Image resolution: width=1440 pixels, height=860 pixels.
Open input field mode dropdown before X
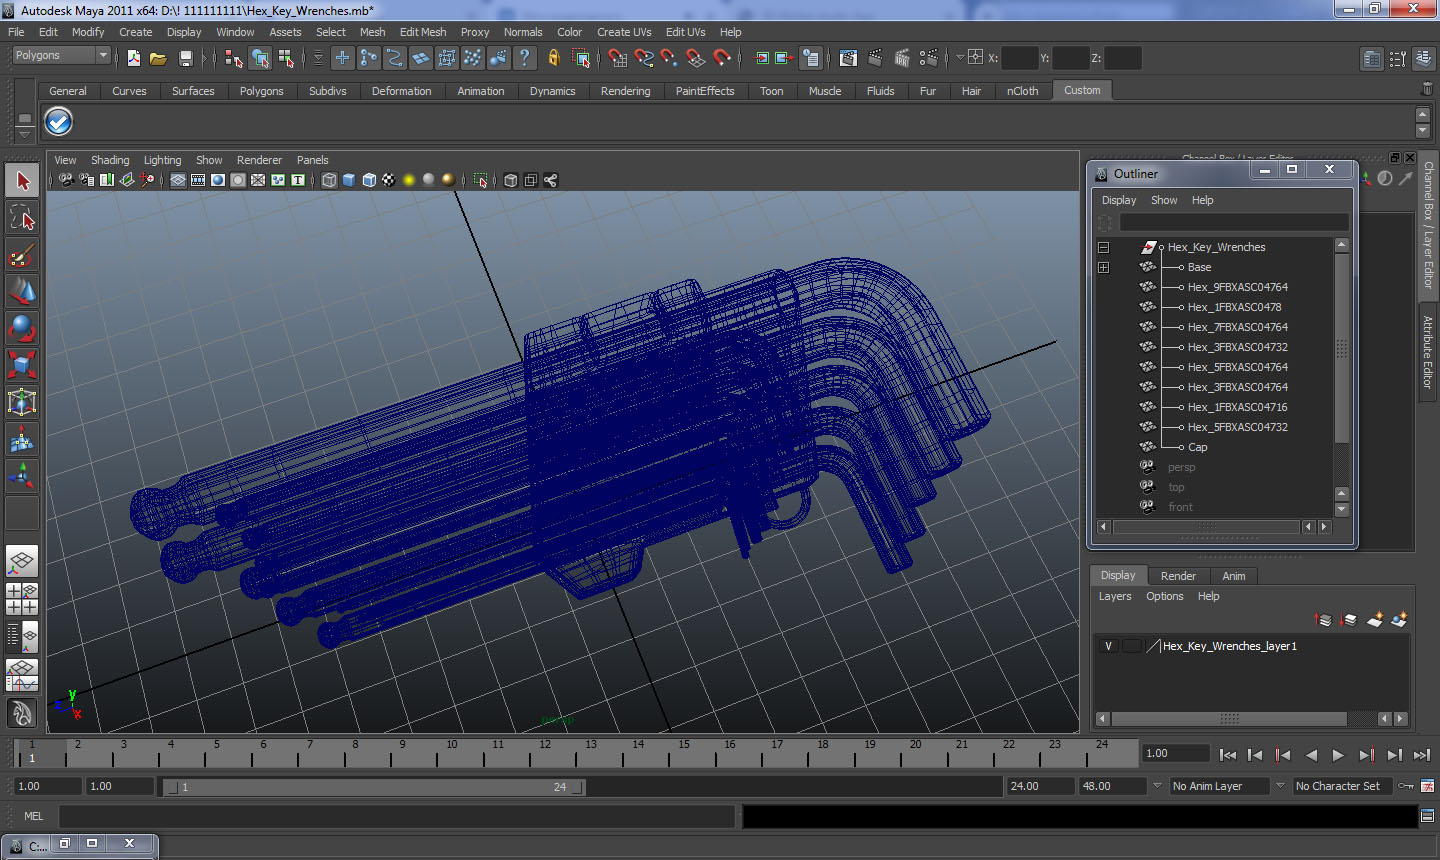960,58
